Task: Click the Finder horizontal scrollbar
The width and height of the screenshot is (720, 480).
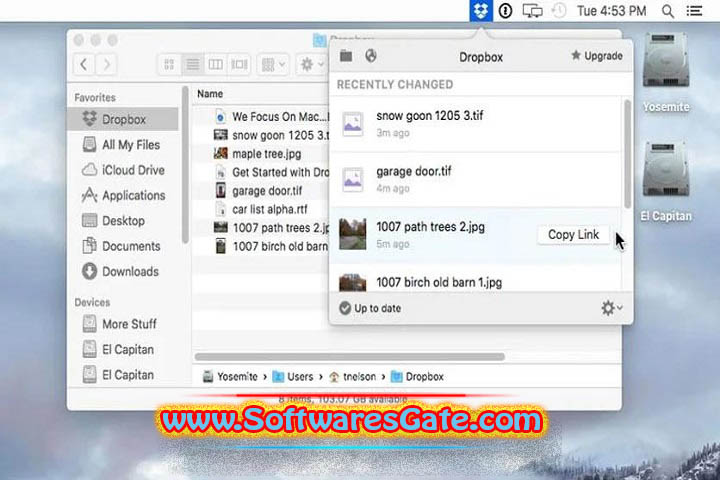Action: point(349,356)
